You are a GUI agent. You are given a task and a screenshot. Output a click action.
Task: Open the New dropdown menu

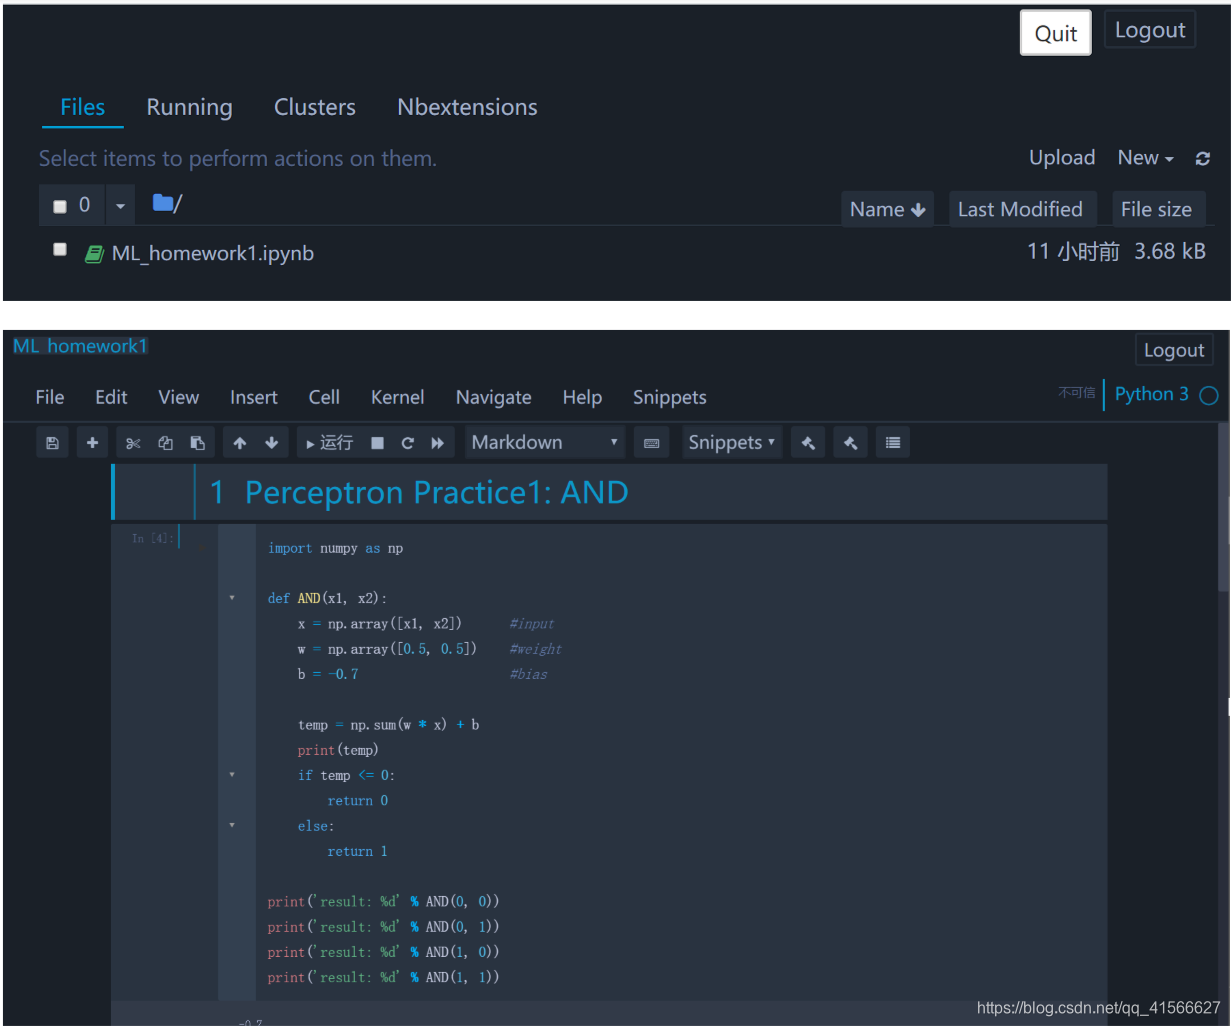coord(1144,157)
